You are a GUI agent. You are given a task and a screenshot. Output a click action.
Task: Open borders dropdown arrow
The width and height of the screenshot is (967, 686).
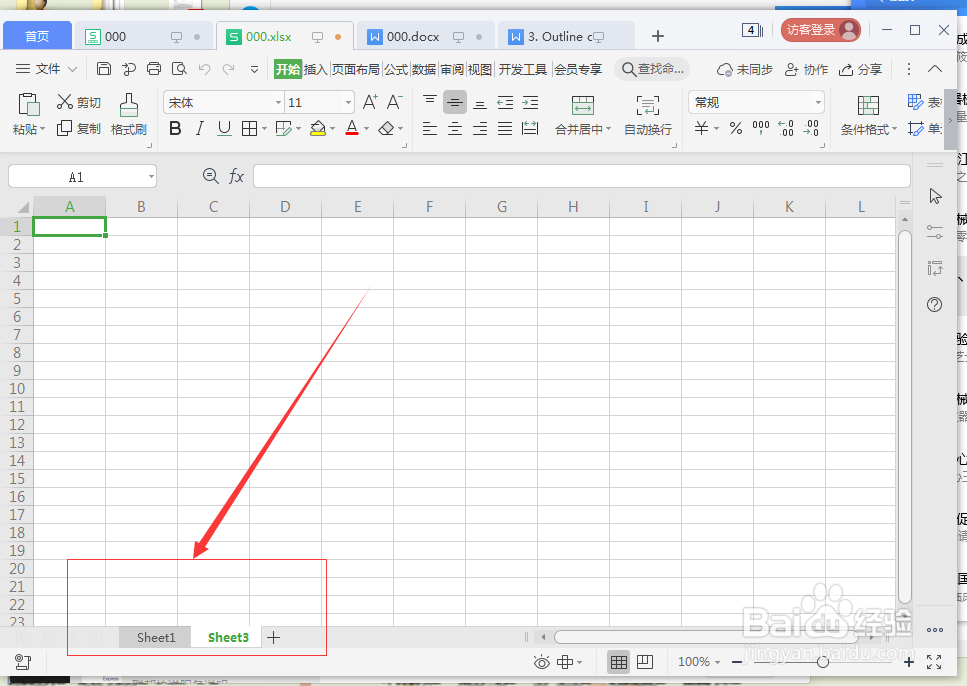[x=265, y=128]
